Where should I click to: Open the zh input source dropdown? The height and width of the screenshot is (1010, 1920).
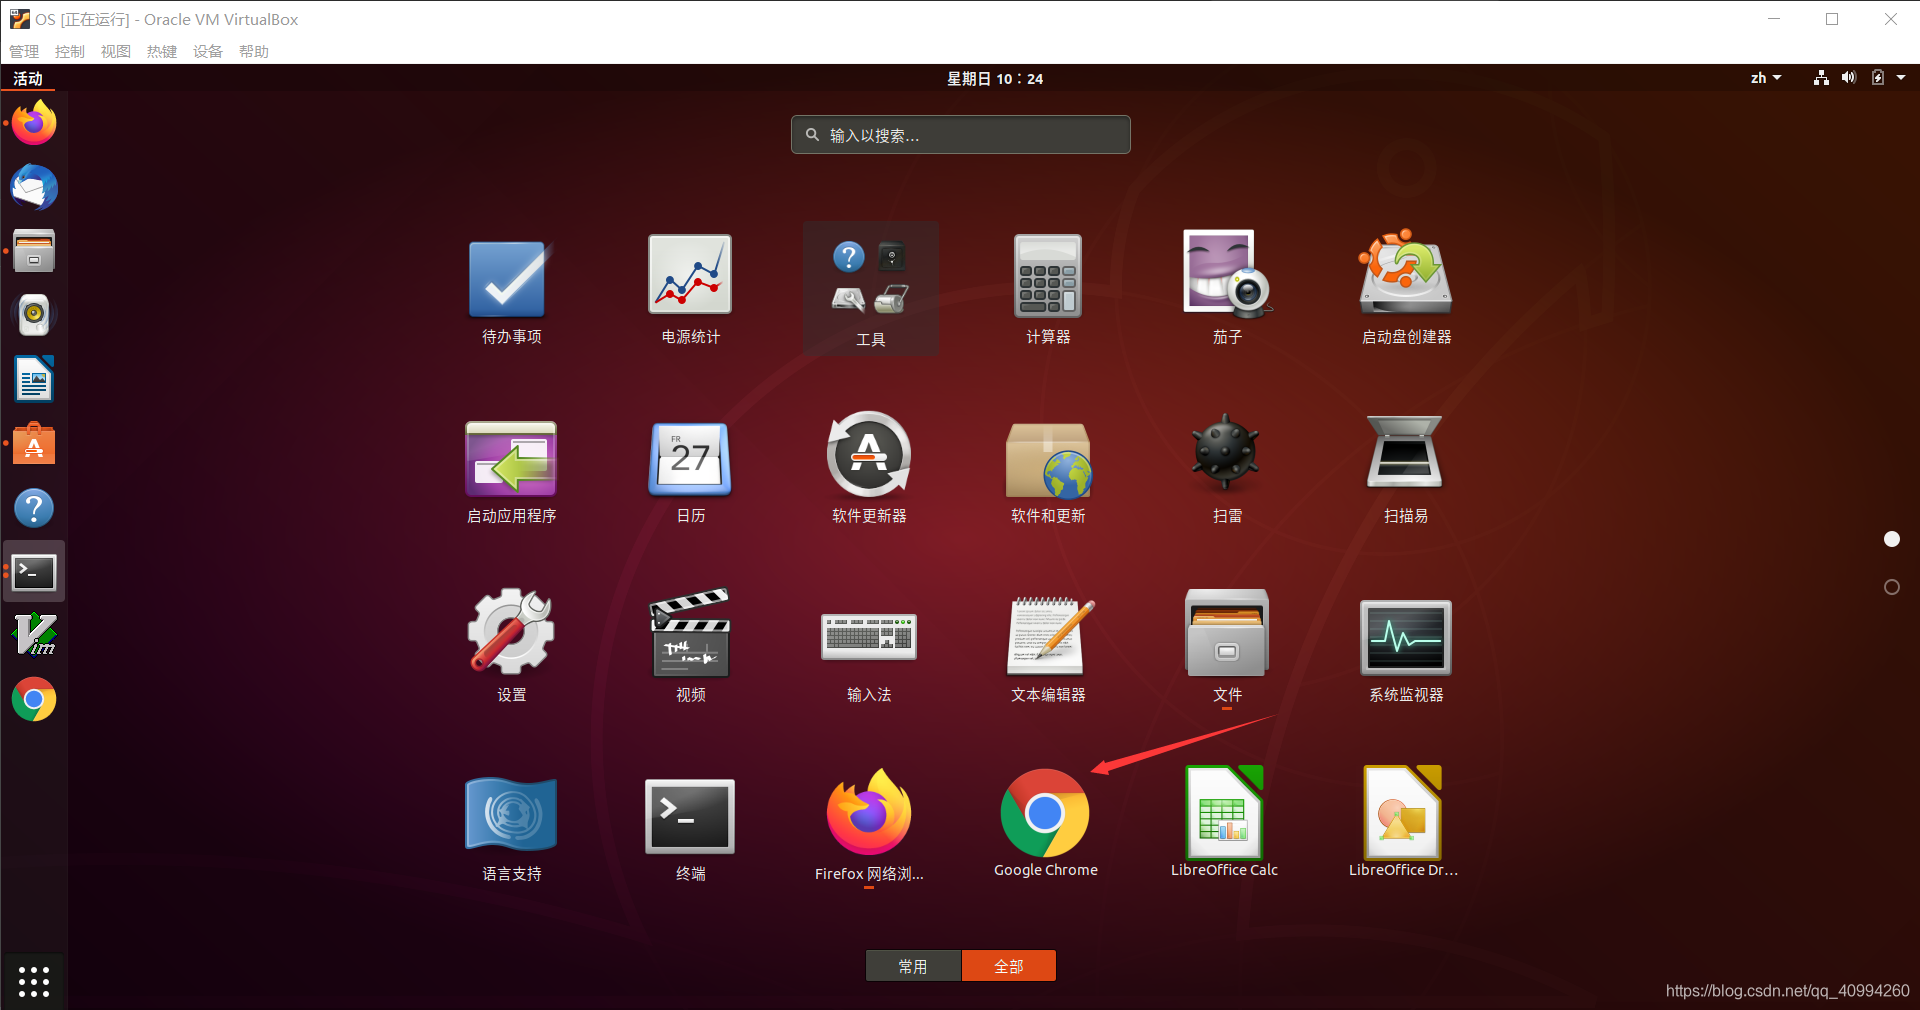point(1766,78)
